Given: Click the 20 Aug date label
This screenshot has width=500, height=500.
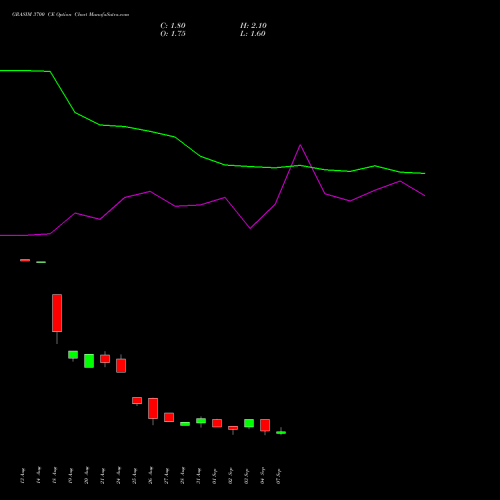Looking at the screenshot, I should click(87, 475).
